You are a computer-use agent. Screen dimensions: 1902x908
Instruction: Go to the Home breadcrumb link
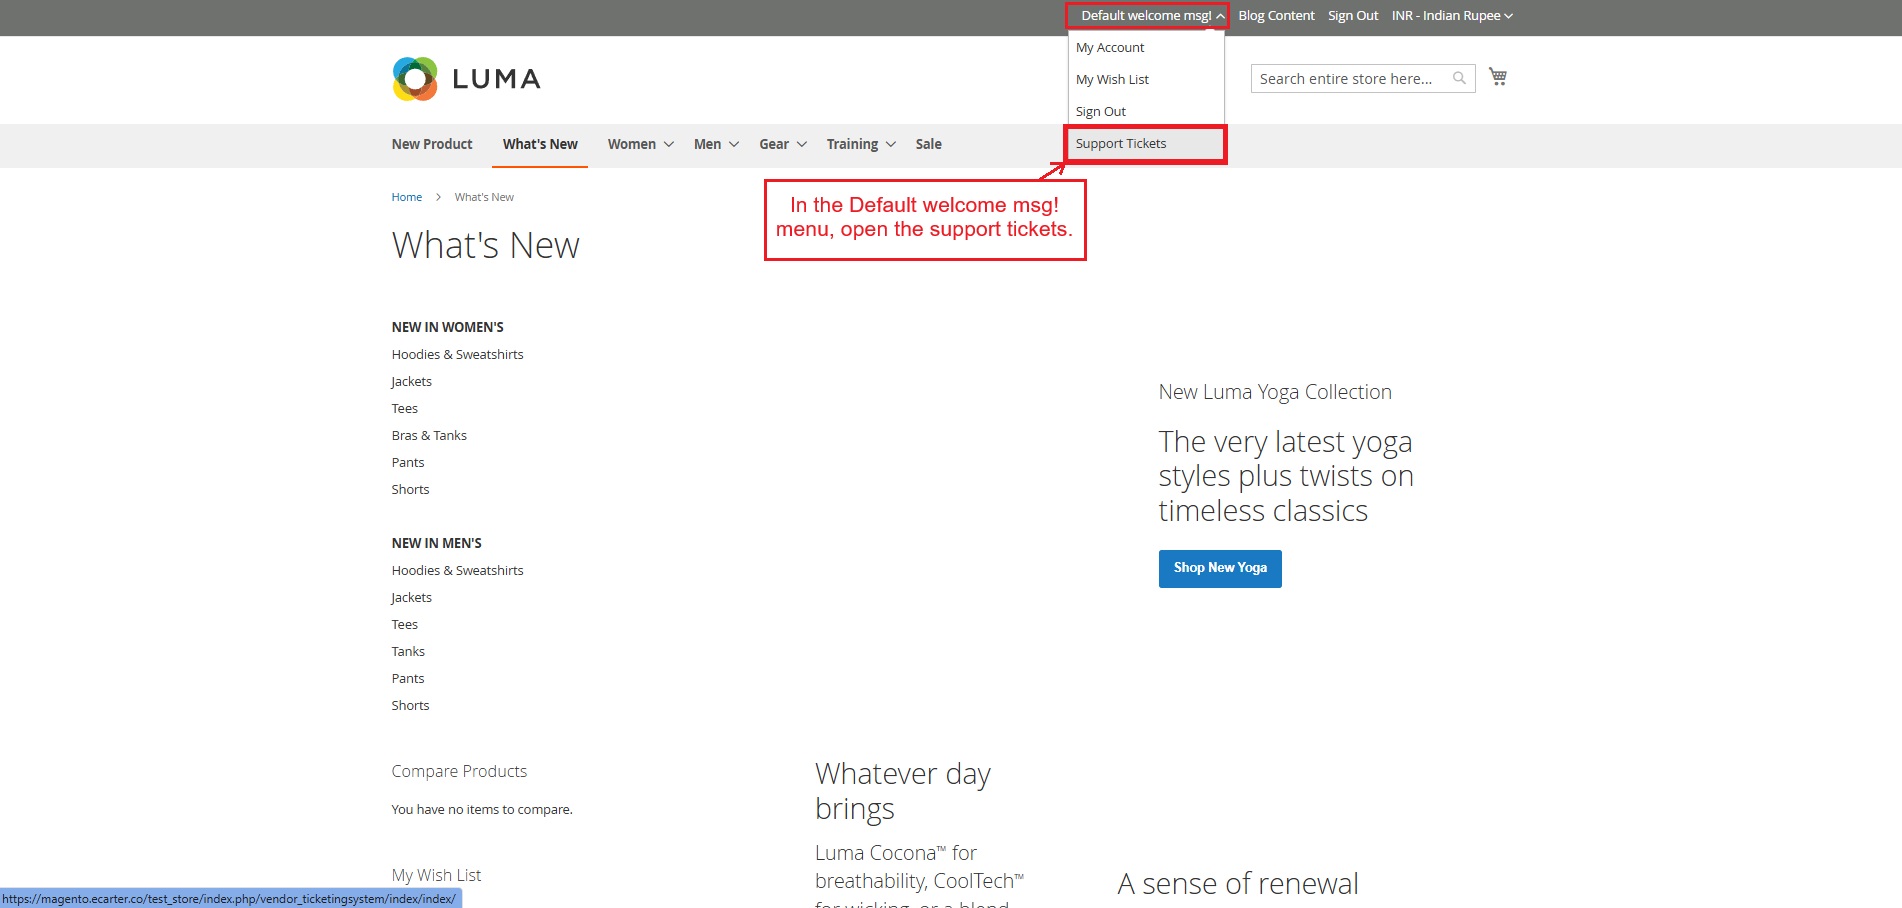pos(407,197)
